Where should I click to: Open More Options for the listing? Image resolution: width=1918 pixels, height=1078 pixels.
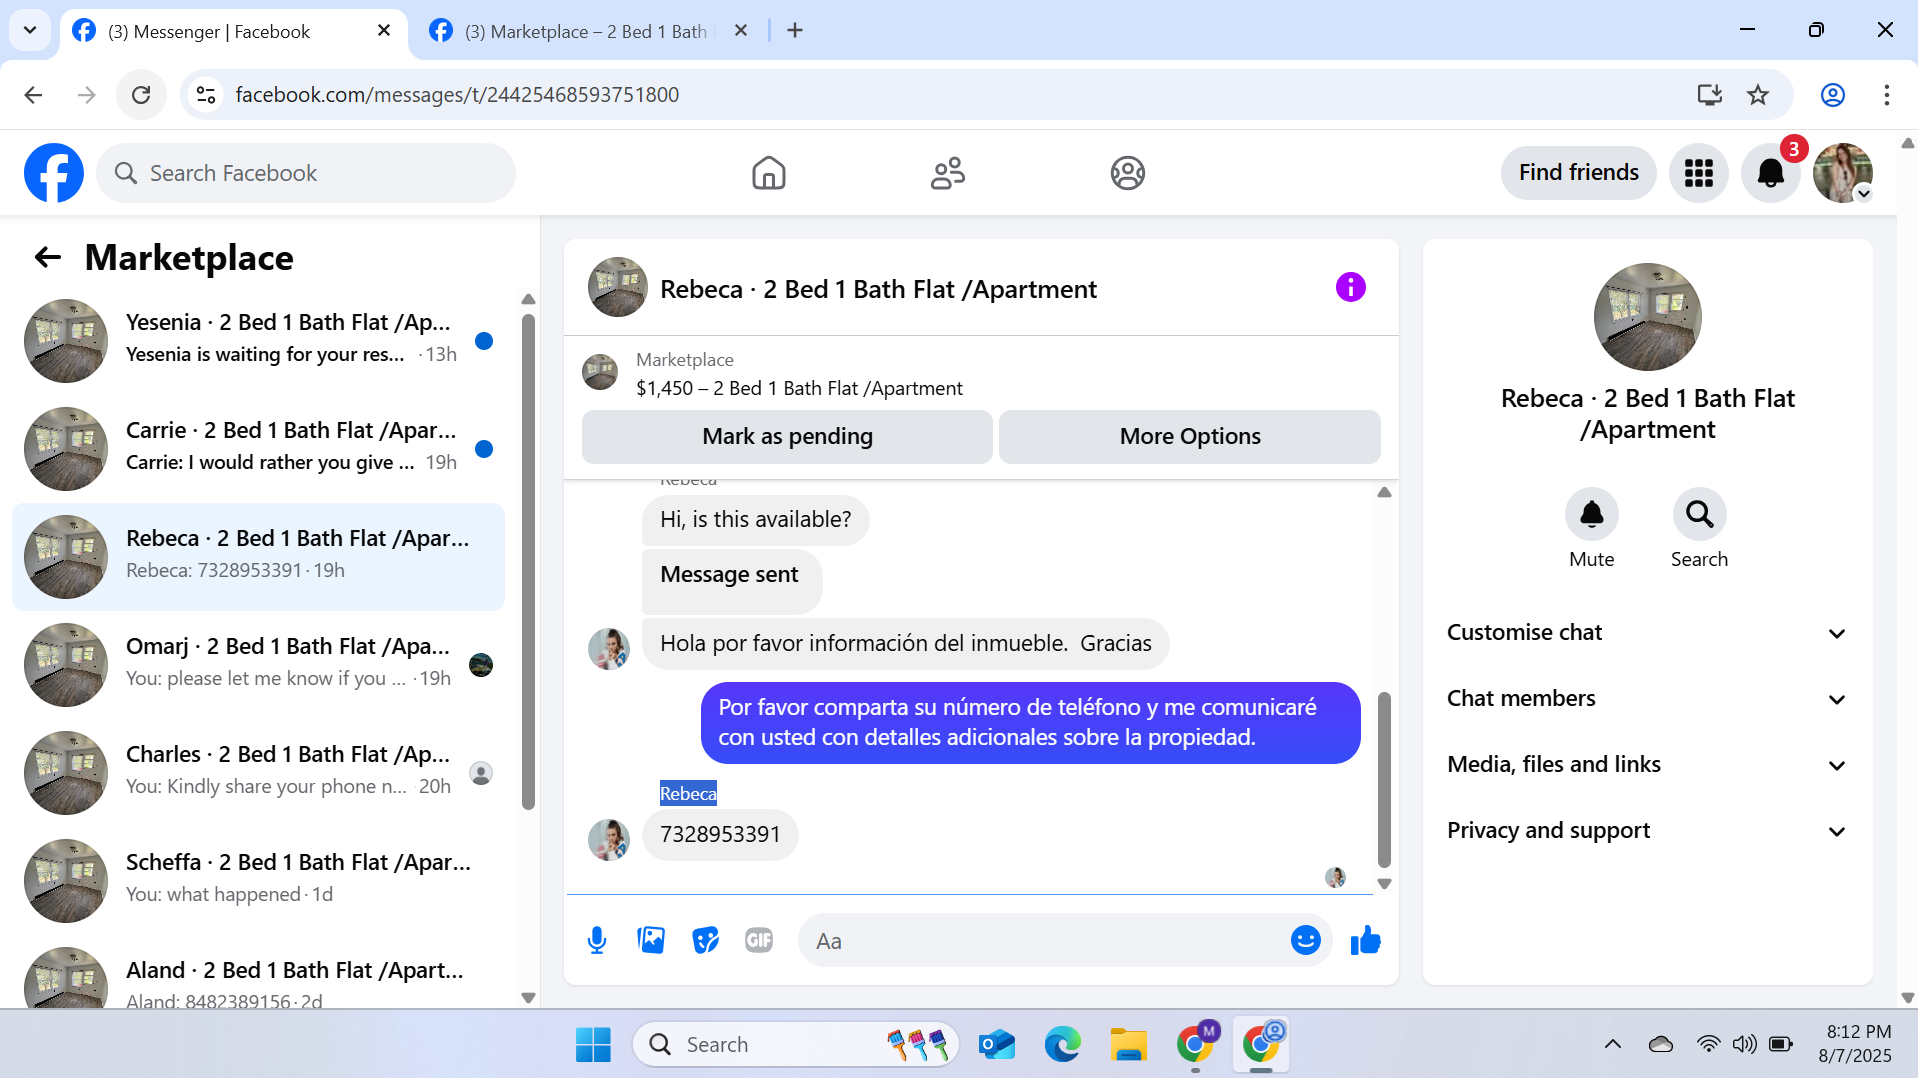(1190, 437)
